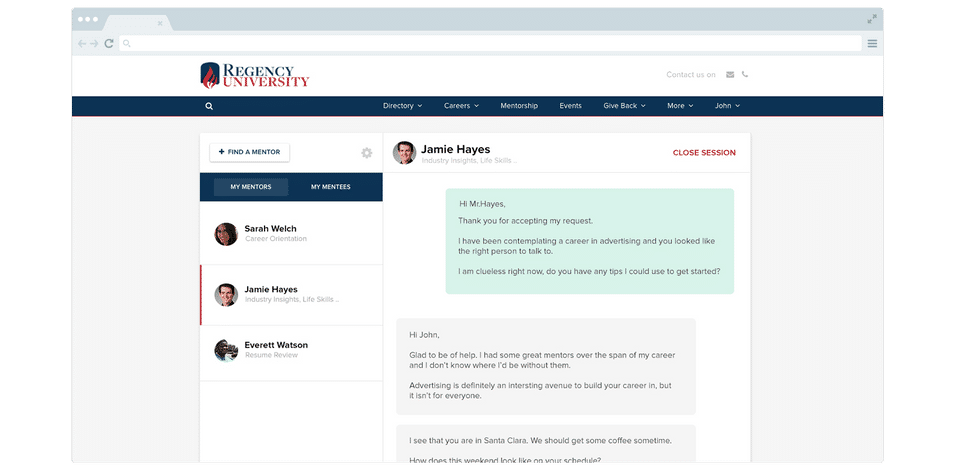The height and width of the screenshot is (474, 960).
Task: Click the Jamie Hayes chat header name
Action: click(456, 149)
